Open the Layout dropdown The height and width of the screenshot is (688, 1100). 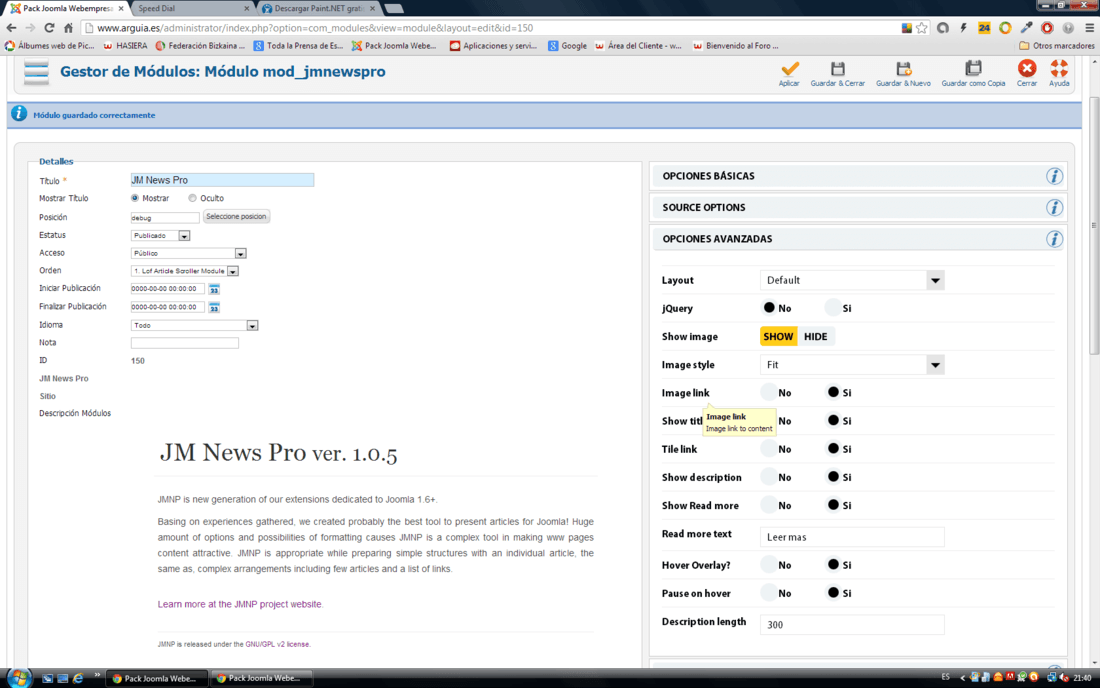tap(852, 281)
